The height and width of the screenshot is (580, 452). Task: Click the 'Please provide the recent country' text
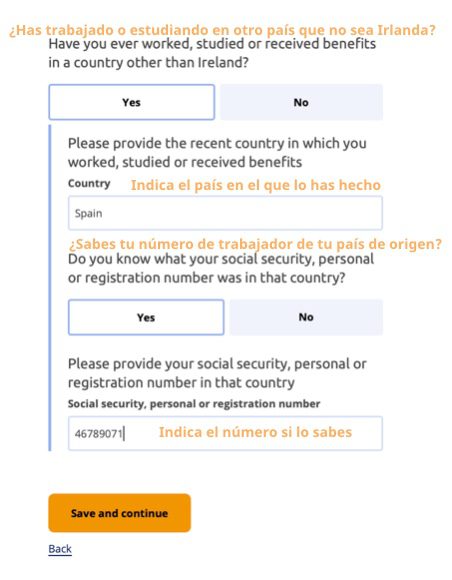click(217, 152)
